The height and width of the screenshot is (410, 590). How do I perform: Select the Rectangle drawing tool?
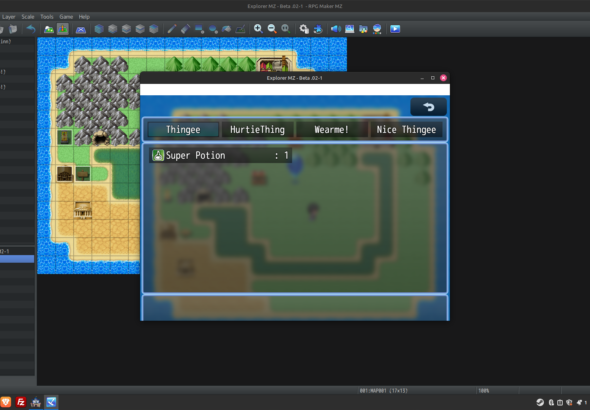(x=199, y=29)
